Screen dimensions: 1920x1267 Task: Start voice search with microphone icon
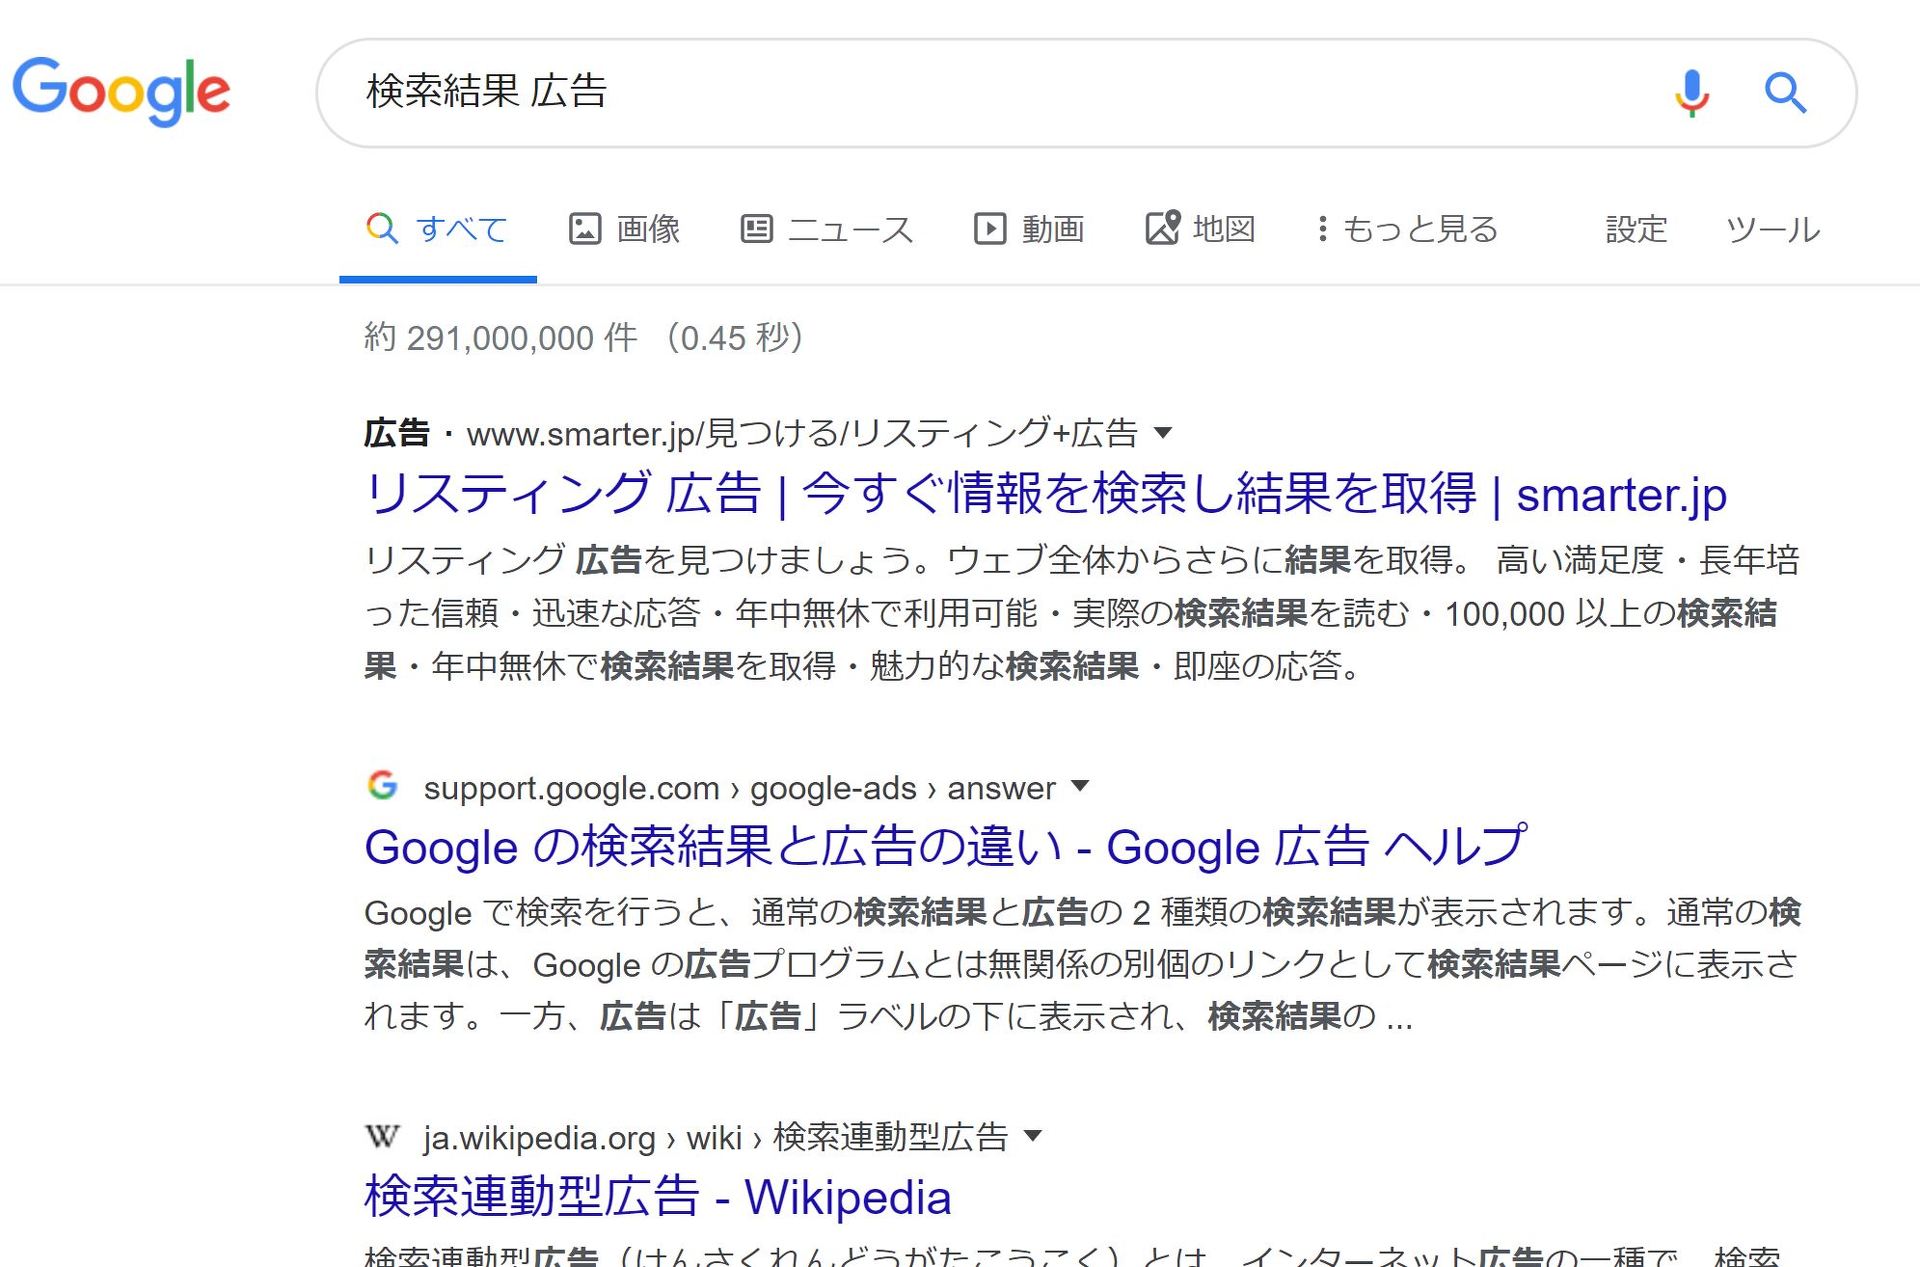click(x=1691, y=93)
